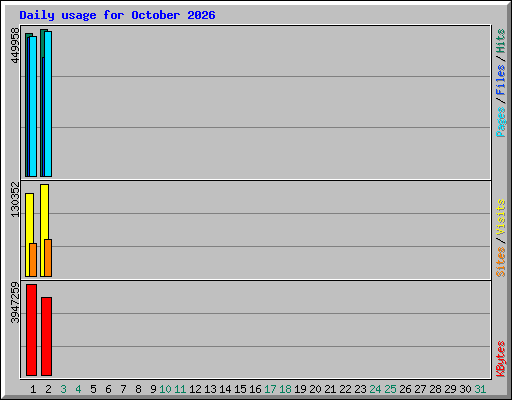Click day label 14

[225, 389]
